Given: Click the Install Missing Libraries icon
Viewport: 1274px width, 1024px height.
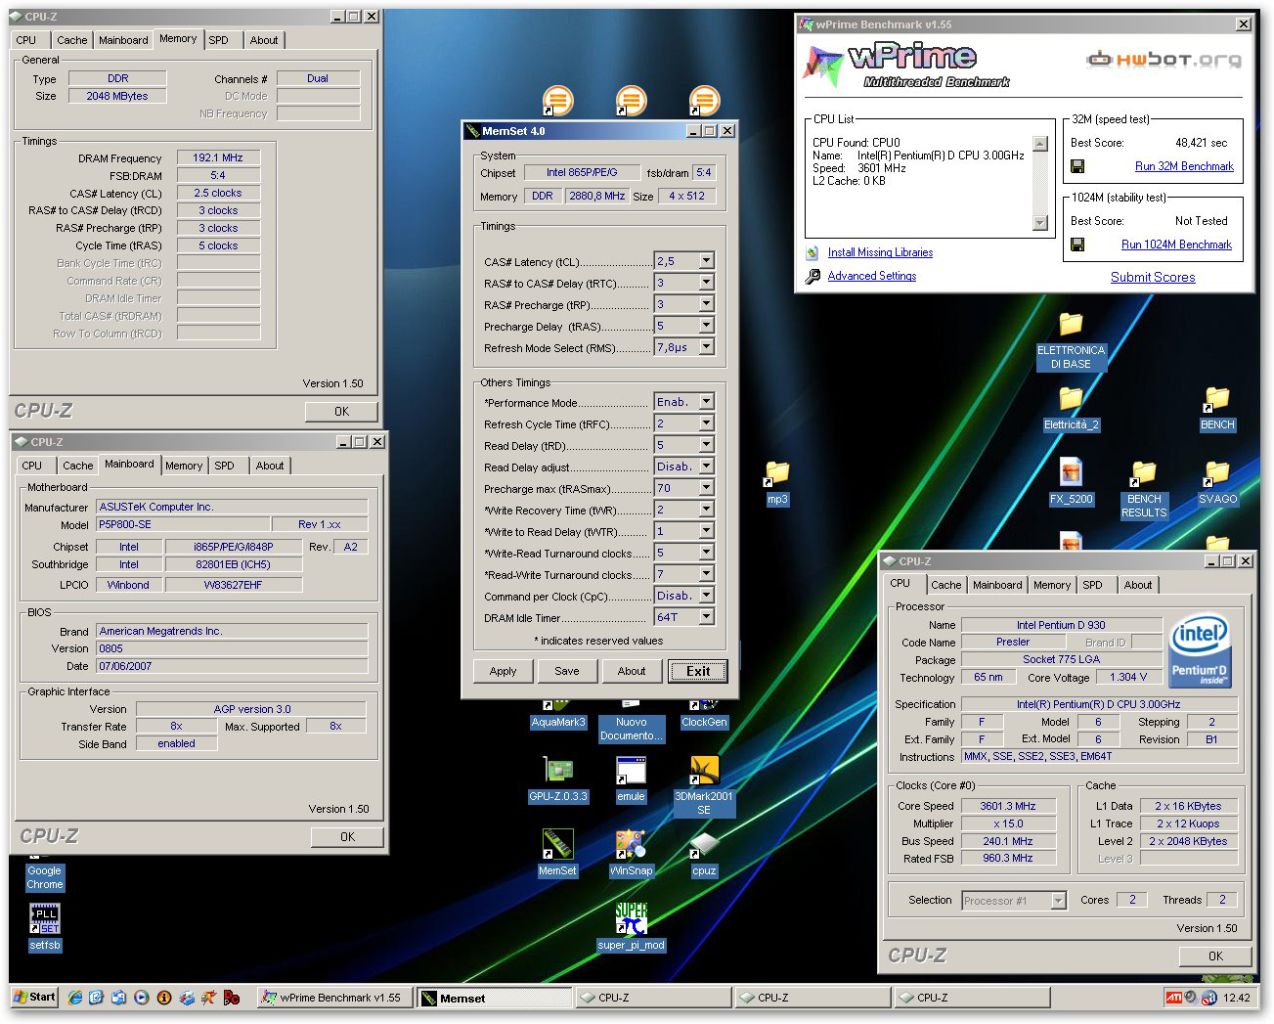Looking at the screenshot, I should [x=812, y=253].
